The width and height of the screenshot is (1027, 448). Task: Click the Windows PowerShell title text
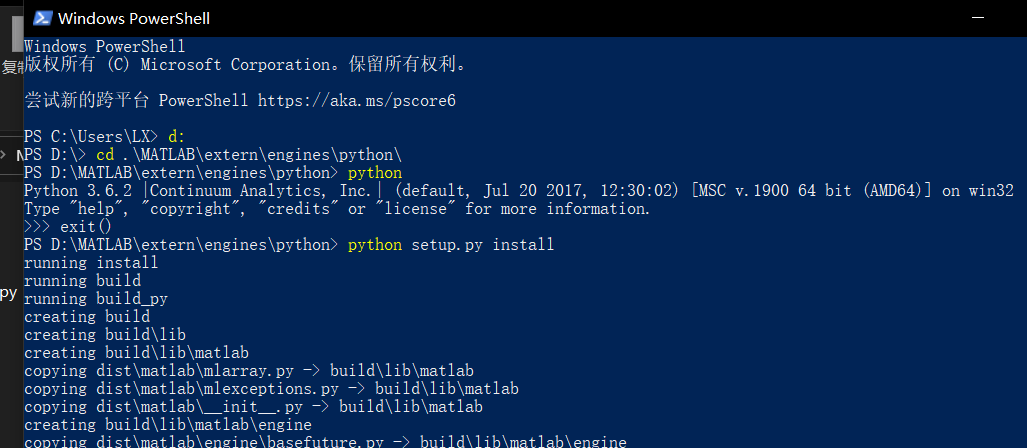pos(134,18)
